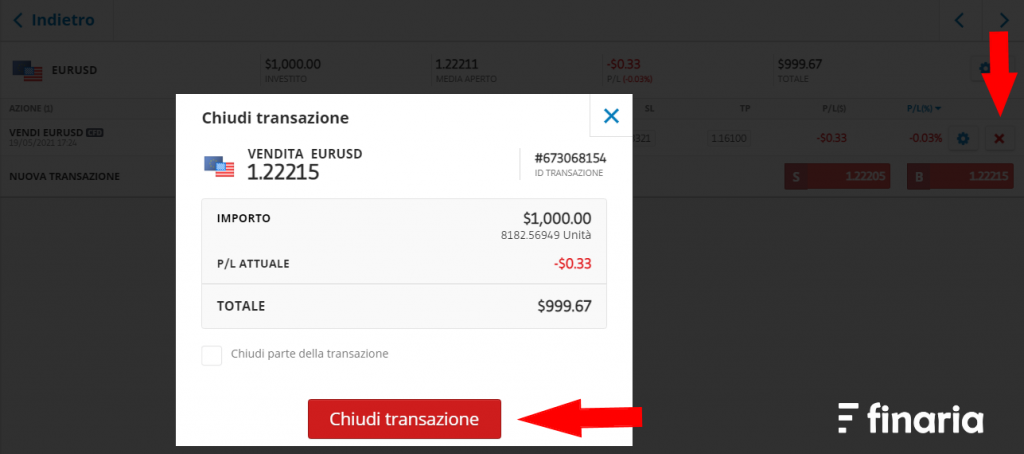
Task: Click the P/L($) column header
Action: 834,108
